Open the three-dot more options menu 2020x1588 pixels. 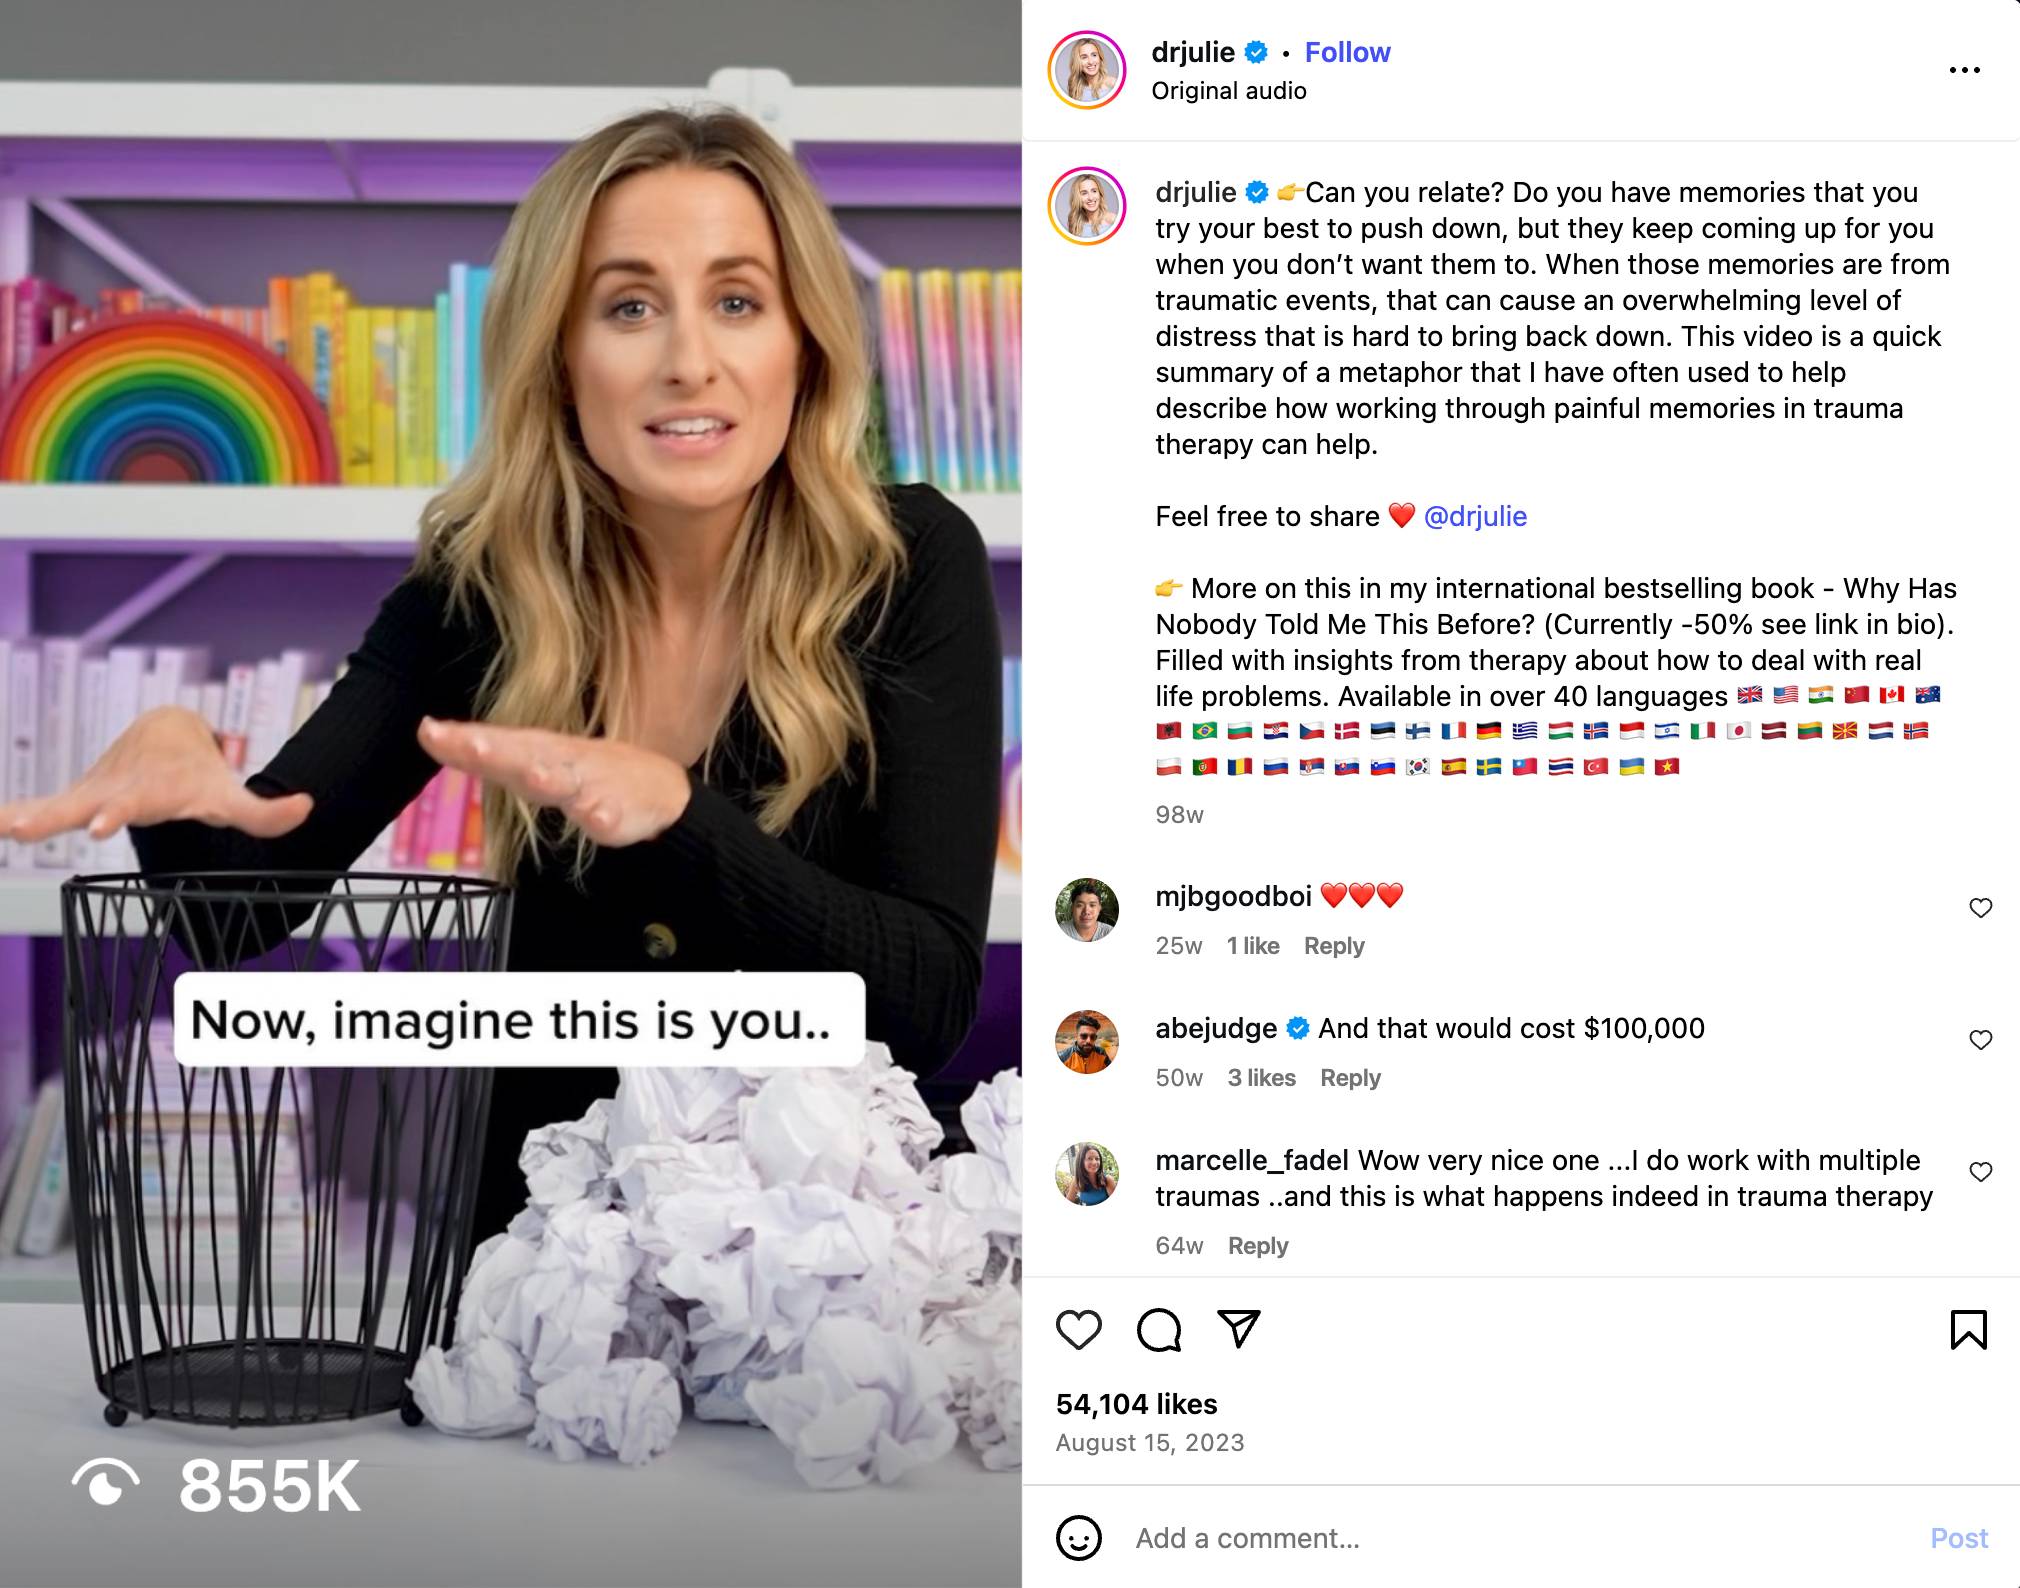1964,70
